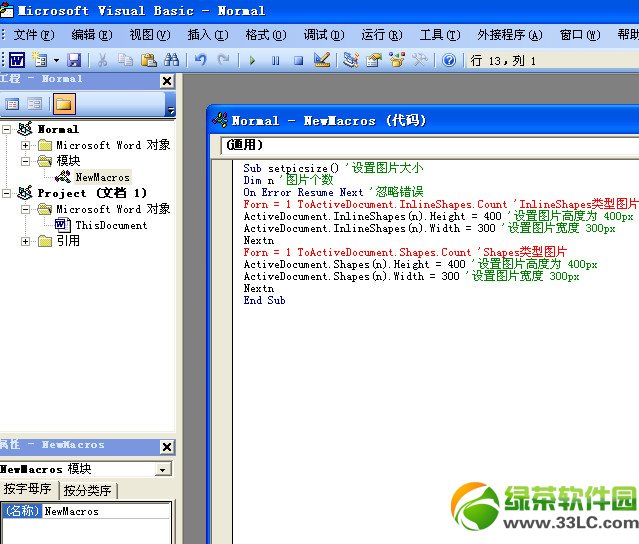Undo the last edit with the toolbar arrow
Image resolution: width=639 pixels, height=544 pixels.
pyautogui.click(x=201, y=60)
